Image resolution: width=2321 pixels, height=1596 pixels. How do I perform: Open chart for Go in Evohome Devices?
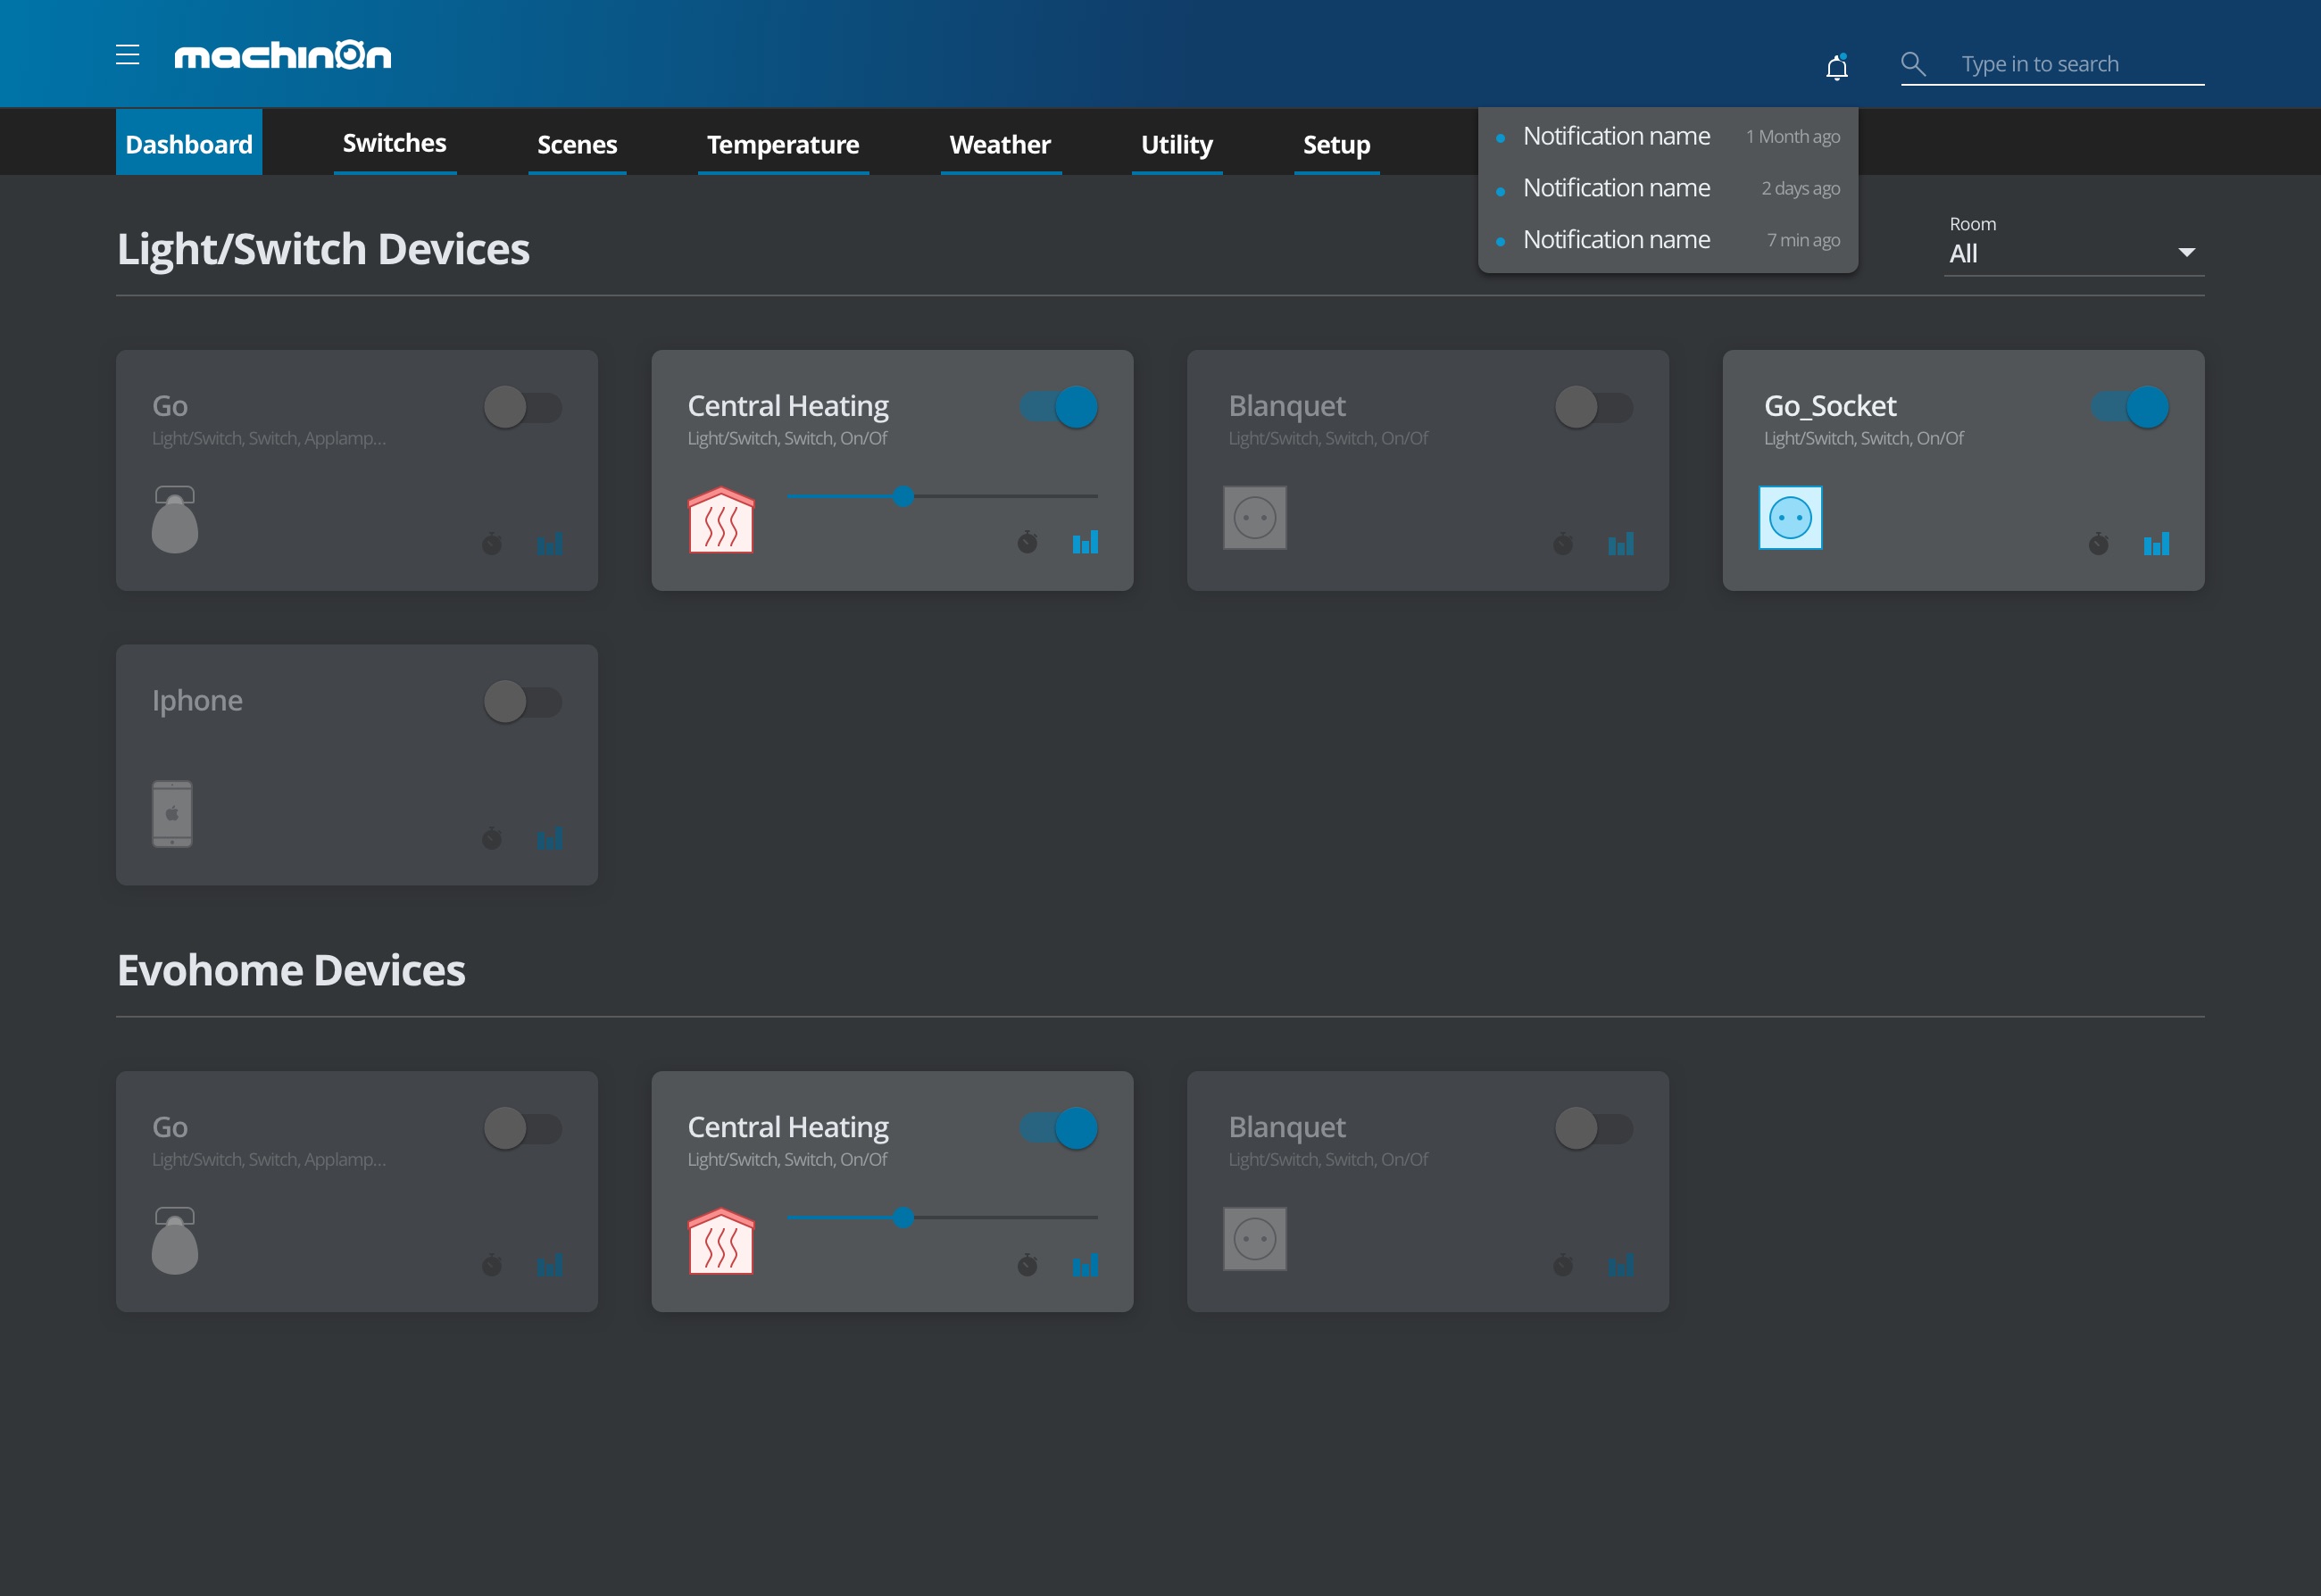(550, 1265)
